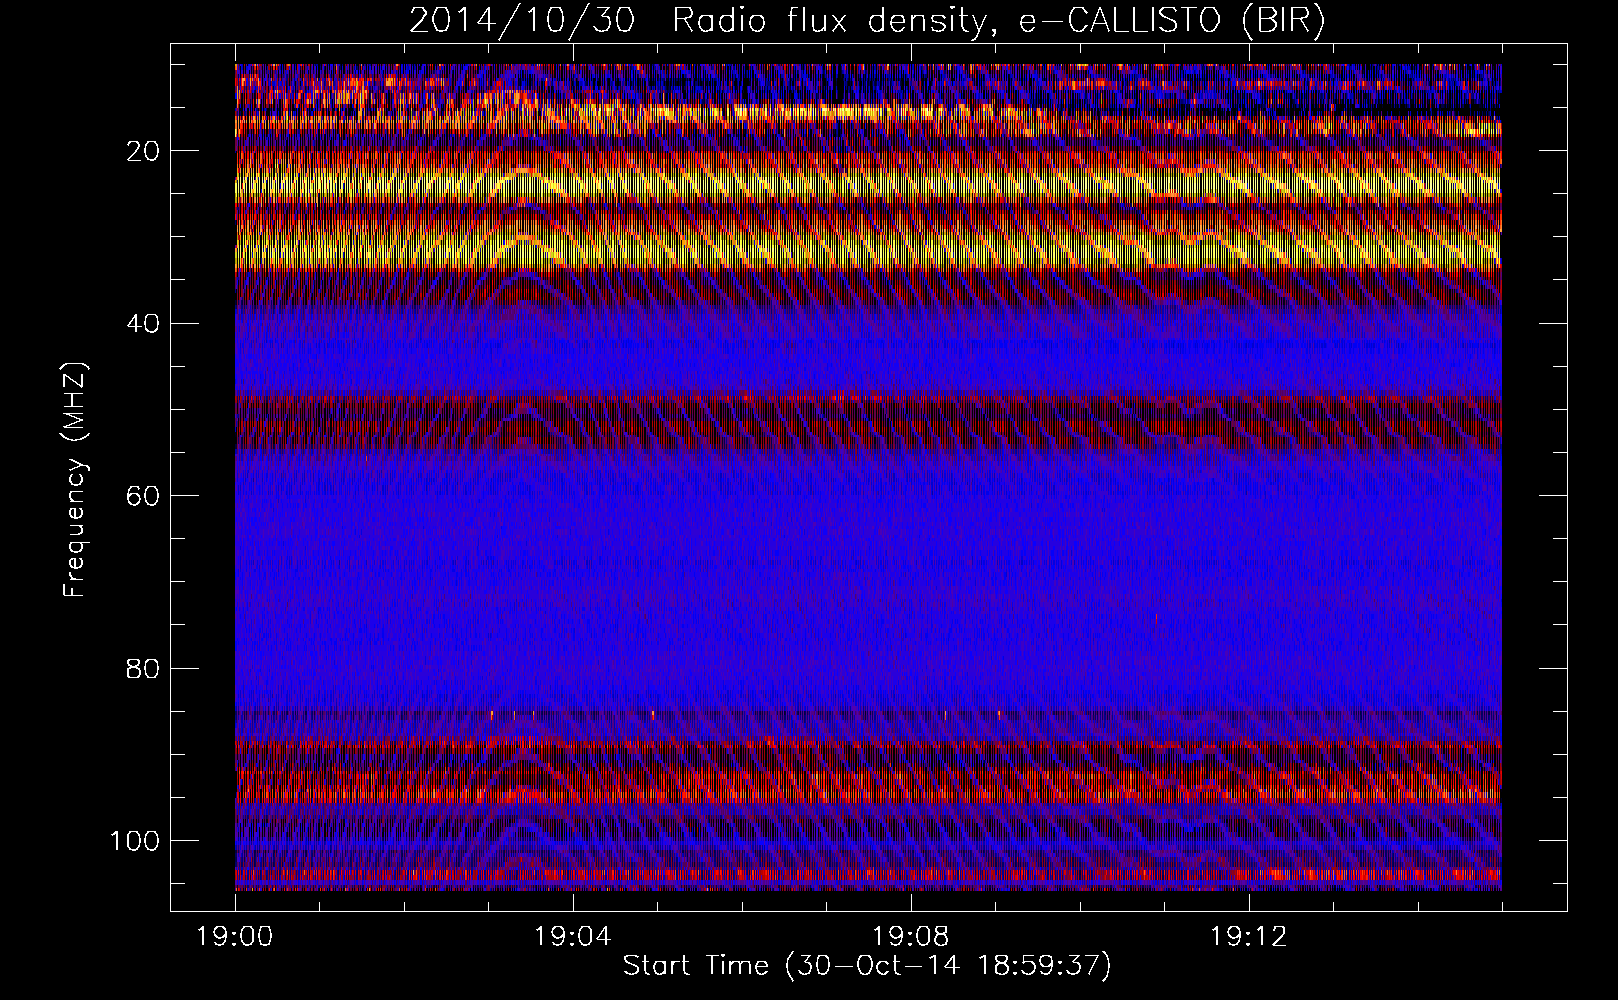
Task: Click the 'Frequency (MHZ)' y-axis label
Action: pyautogui.click(x=75, y=479)
